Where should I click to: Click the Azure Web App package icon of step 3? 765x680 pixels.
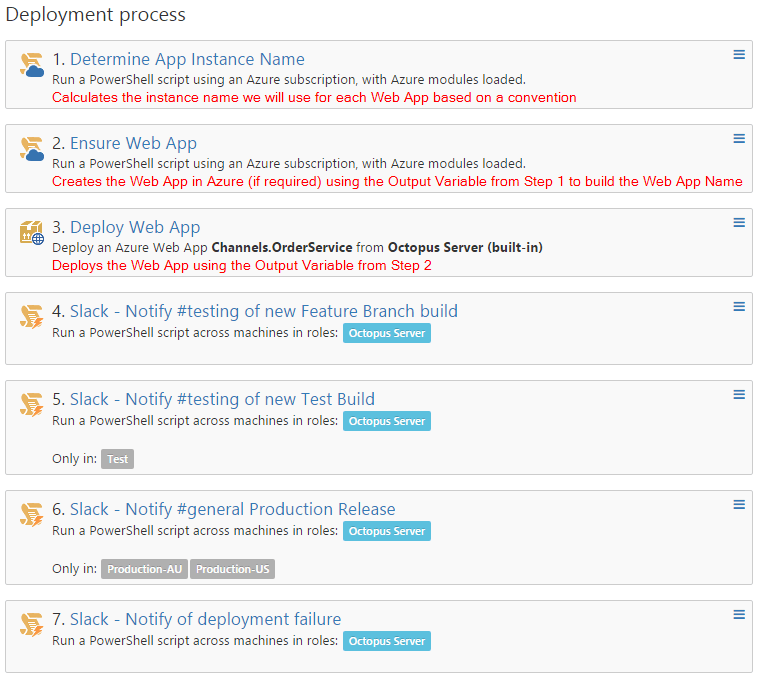pos(32,233)
